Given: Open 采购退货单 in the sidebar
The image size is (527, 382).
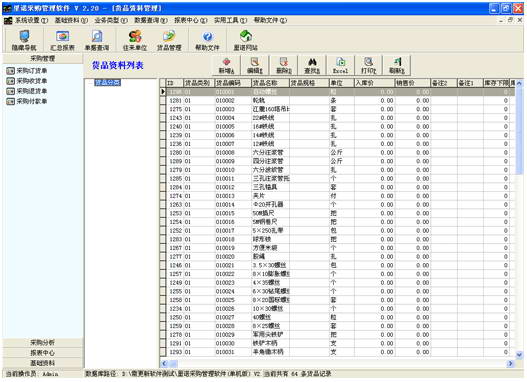Looking at the screenshot, I should coord(27,91).
